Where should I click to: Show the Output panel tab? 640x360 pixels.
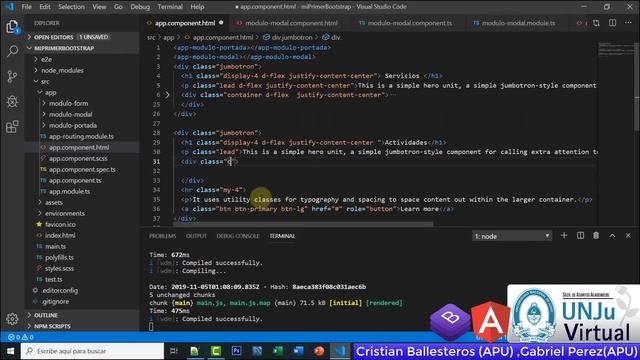pos(196,236)
